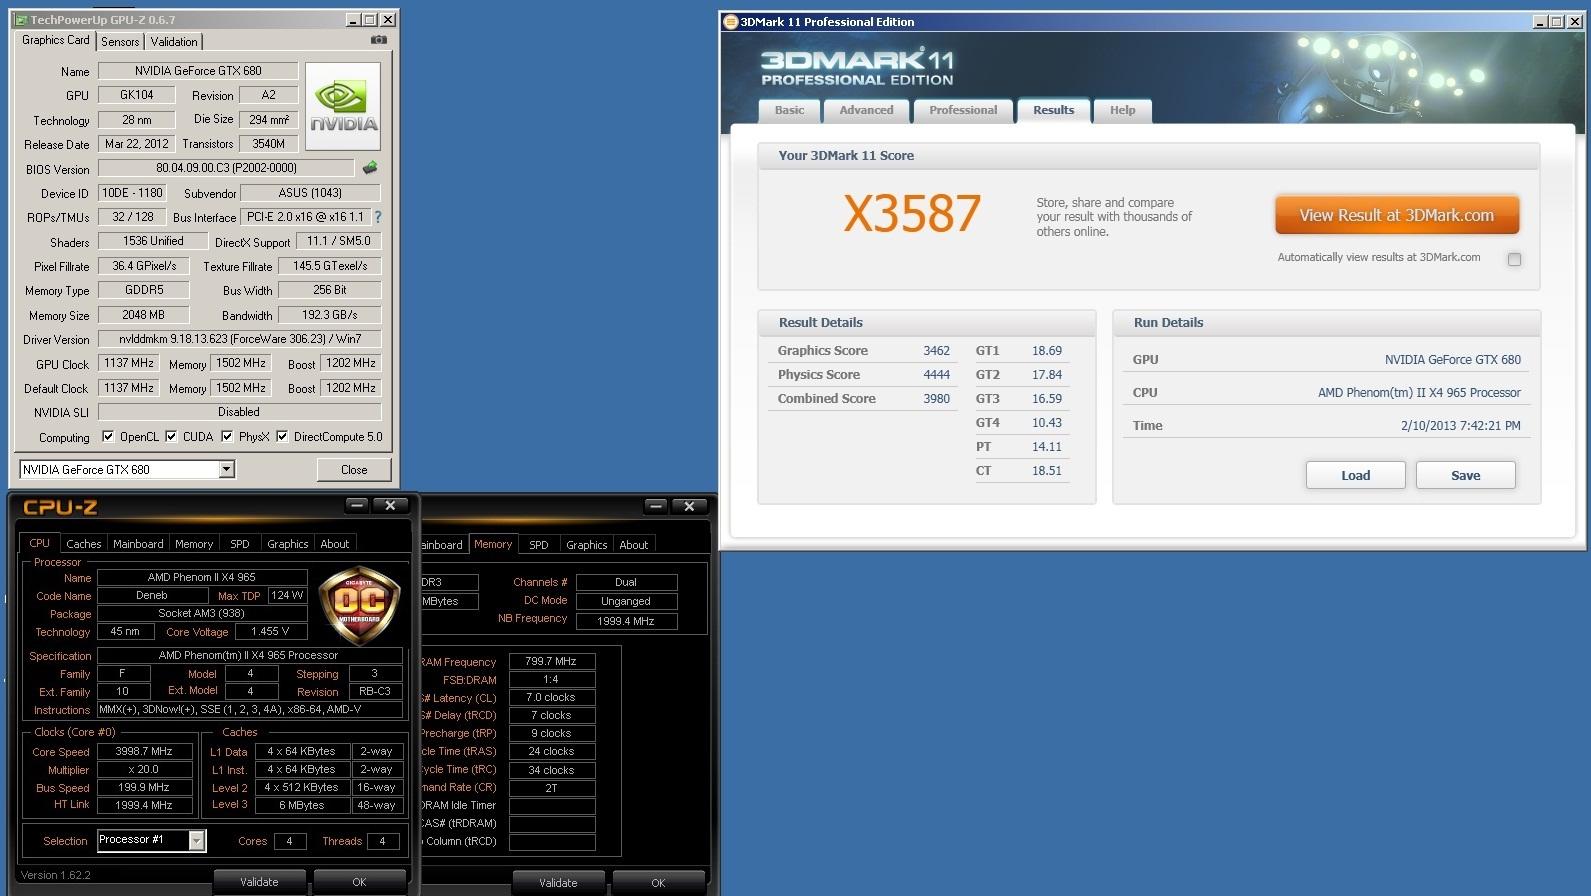Click OK in the front CPU-Z window
This screenshot has height=896, width=1591.
click(x=359, y=882)
